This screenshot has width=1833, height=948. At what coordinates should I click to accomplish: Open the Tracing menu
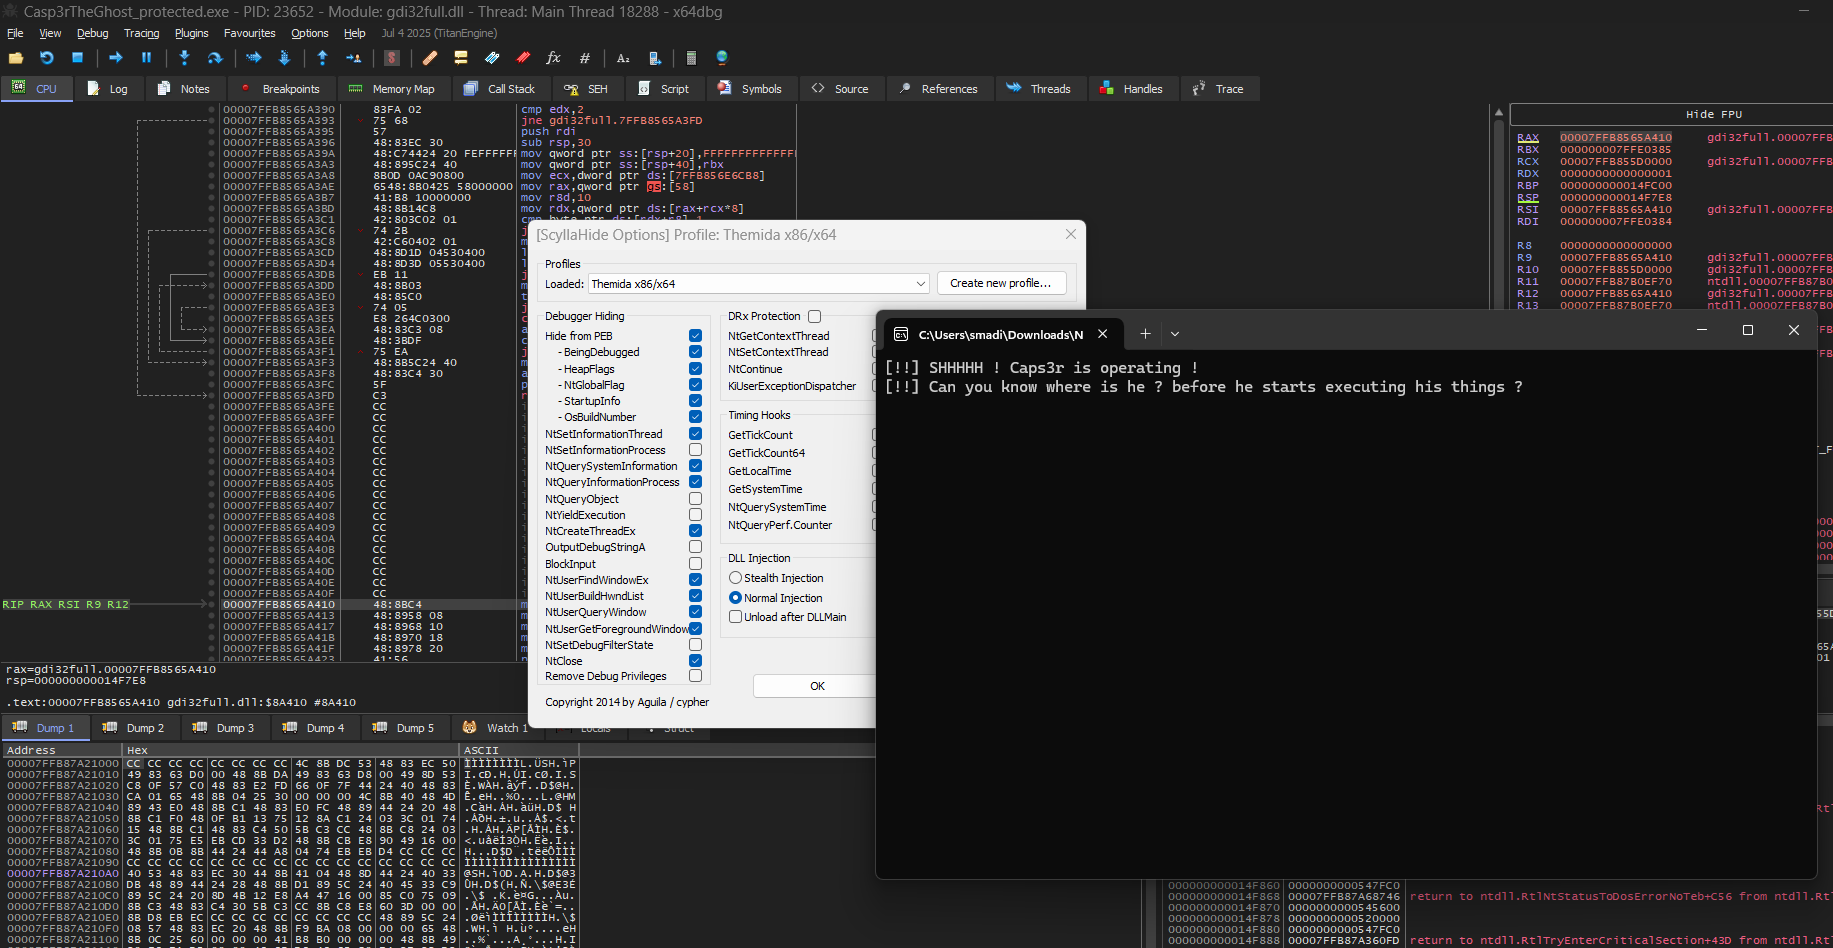point(141,33)
